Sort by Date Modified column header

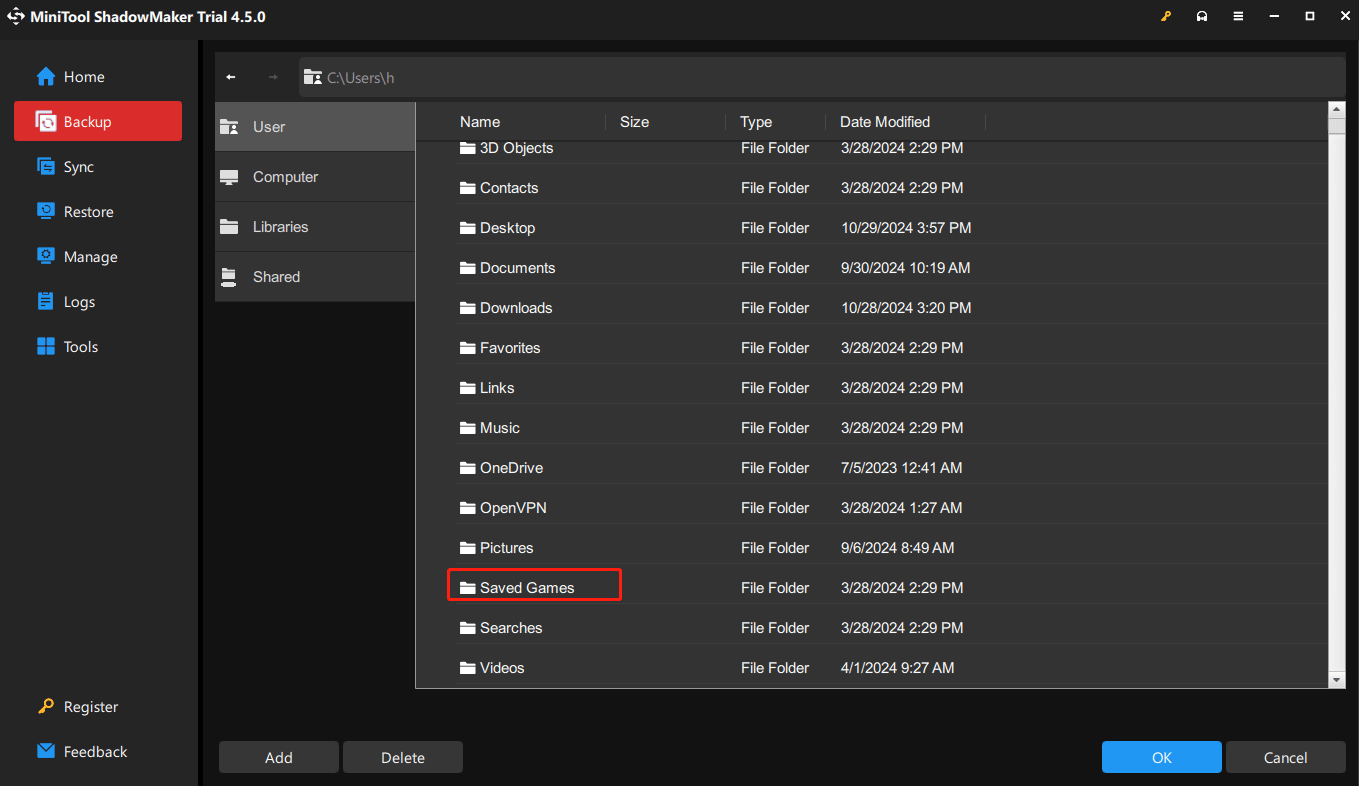pyautogui.click(x=885, y=122)
